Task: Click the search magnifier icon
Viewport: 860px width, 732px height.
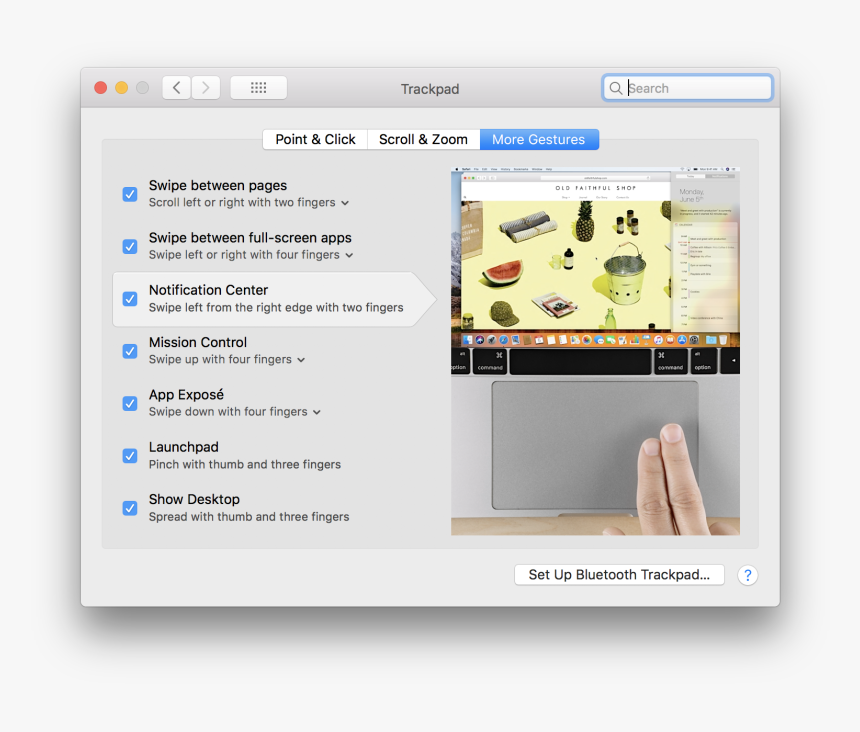Action: pyautogui.click(x=616, y=88)
